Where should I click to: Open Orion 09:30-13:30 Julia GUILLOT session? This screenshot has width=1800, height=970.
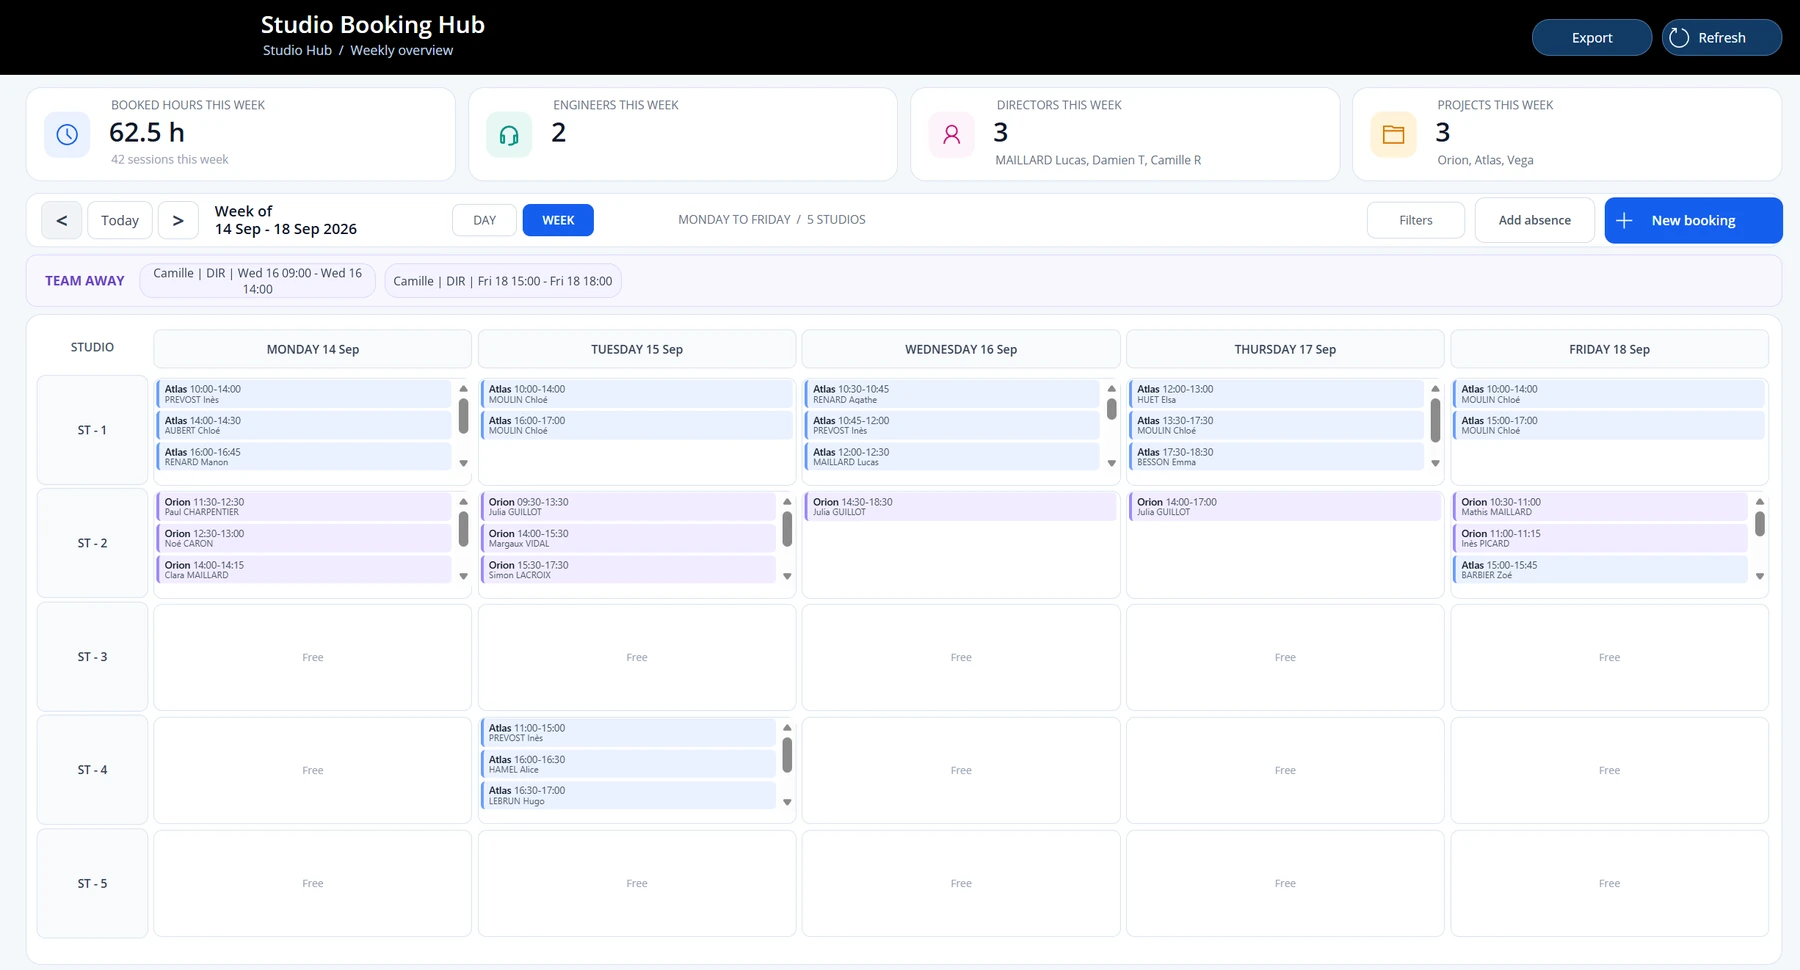(x=628, y=507)
